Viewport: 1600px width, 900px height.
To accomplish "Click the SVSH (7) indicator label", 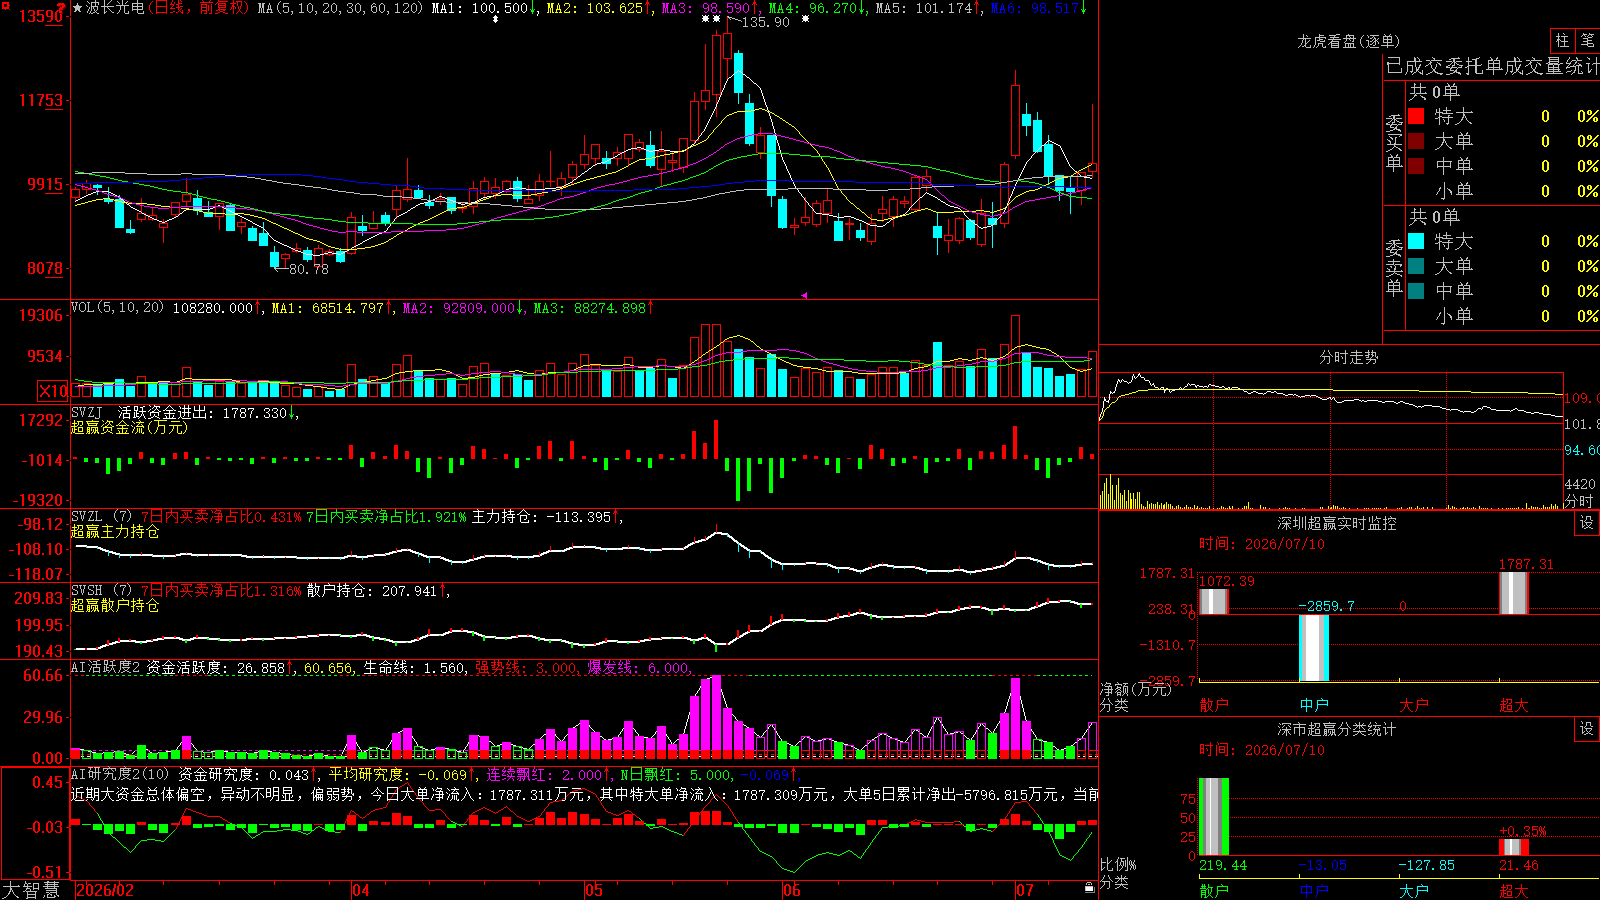I will [x=101, y=591].
